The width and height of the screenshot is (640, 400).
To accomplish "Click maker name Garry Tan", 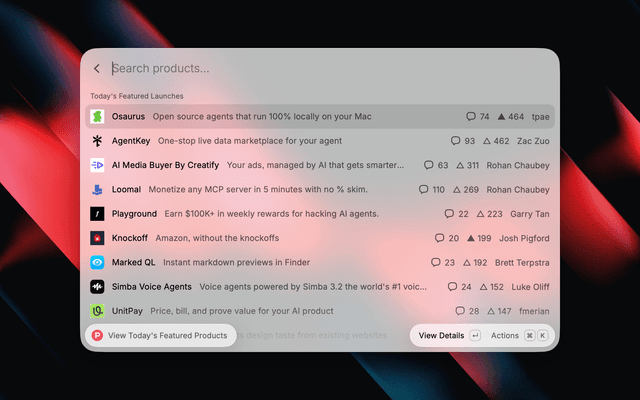I will pos(529,214).
